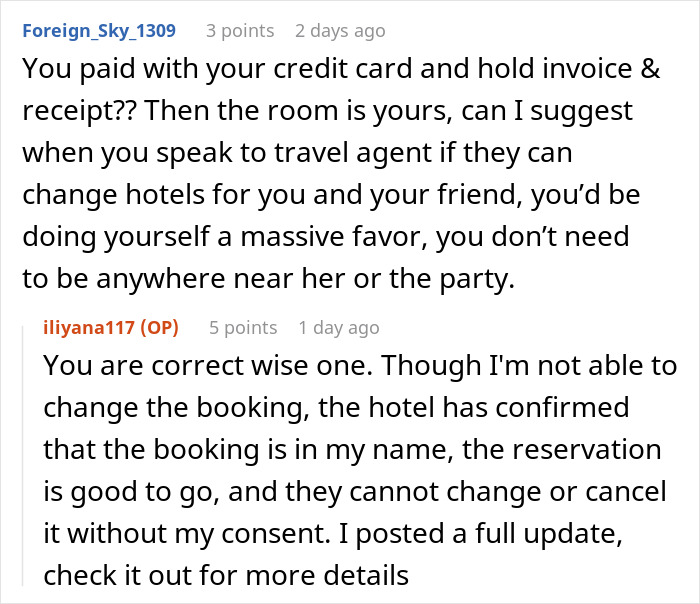Click the '3 points' score label

coord(239,31)
